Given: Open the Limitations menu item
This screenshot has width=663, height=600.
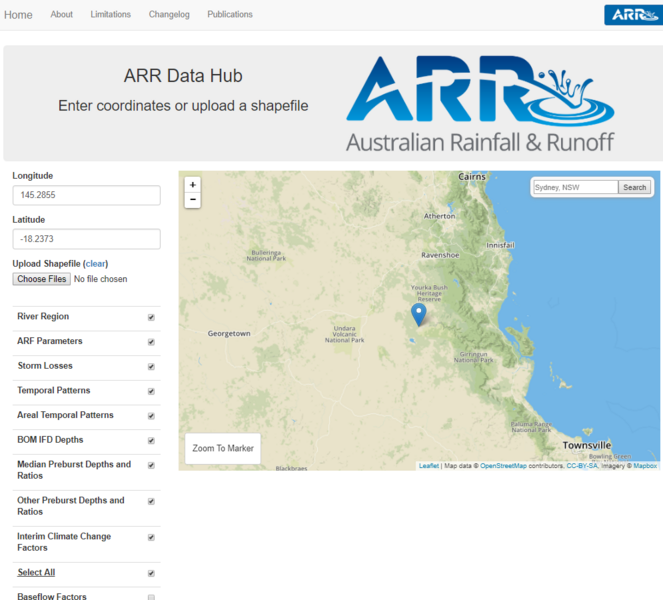Looking at the screenshot, I should point(110,15).
